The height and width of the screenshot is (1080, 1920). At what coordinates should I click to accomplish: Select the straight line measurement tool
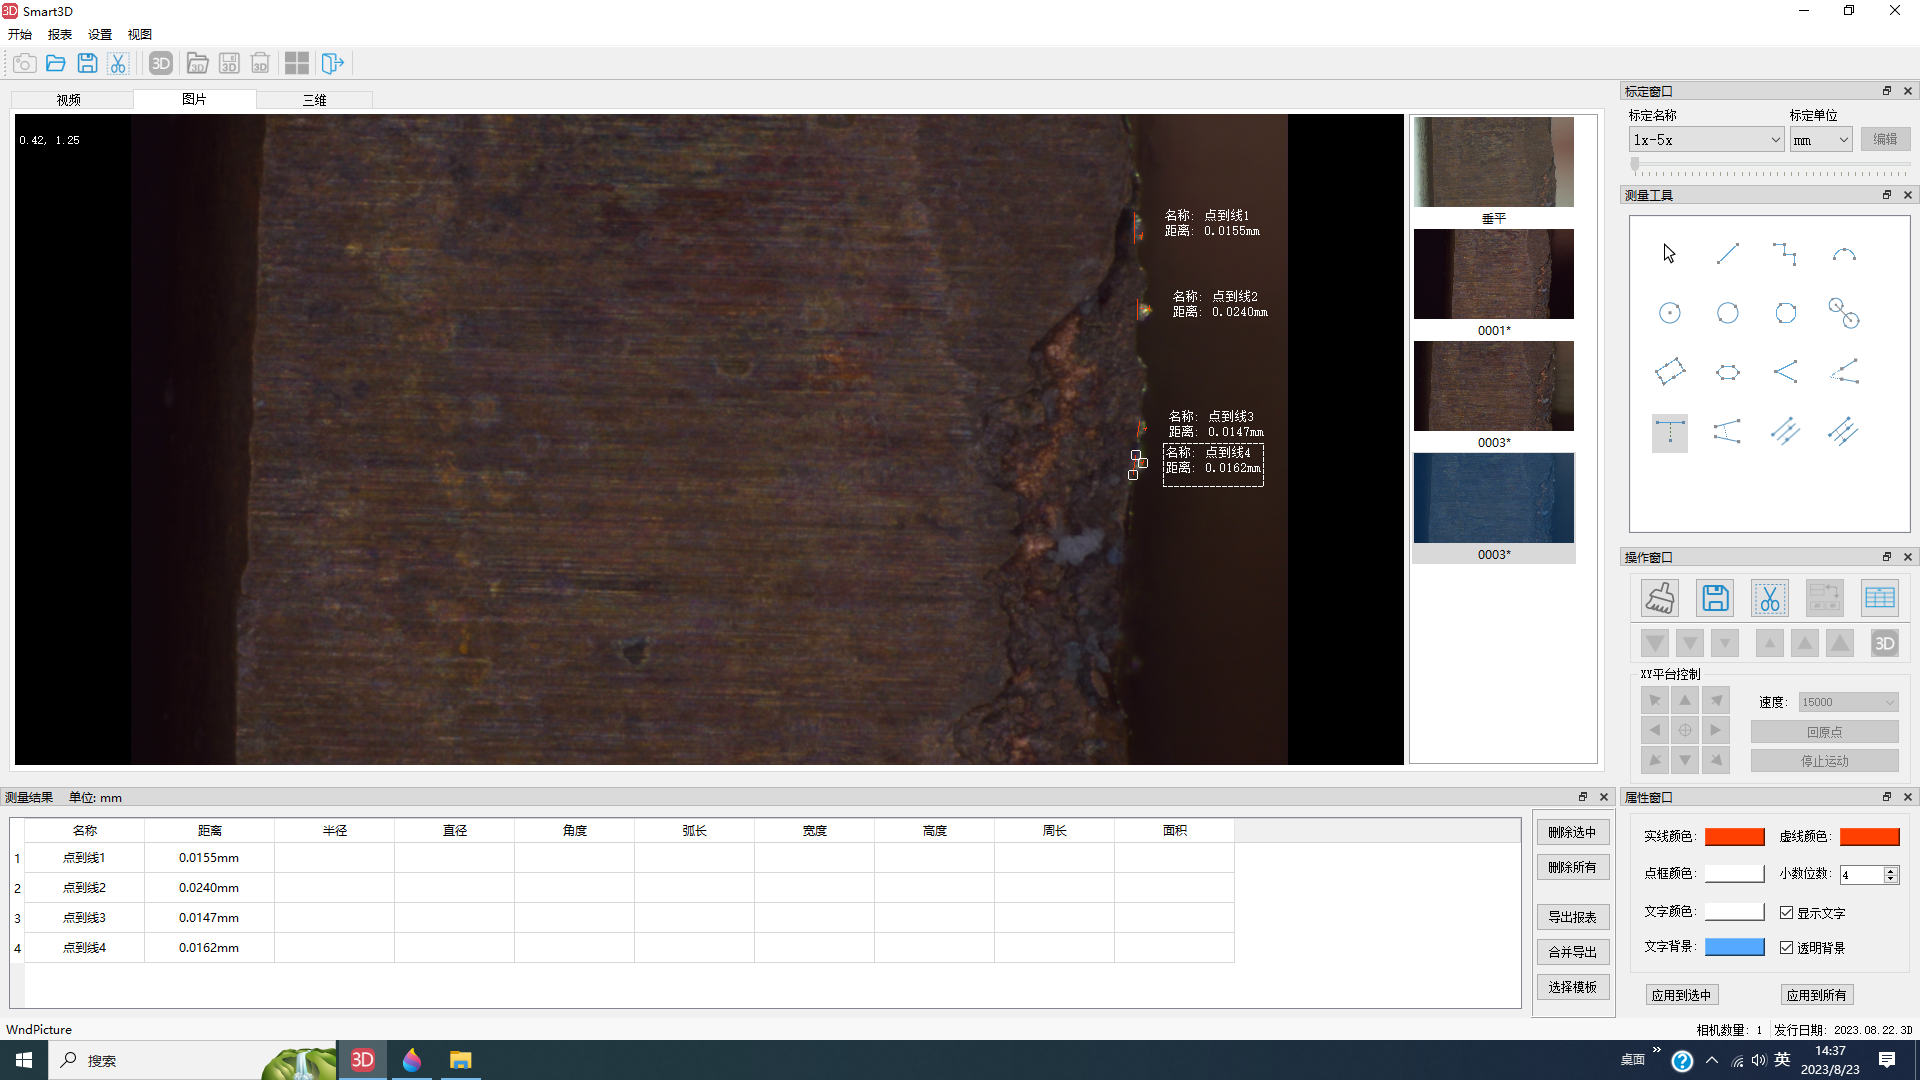(1727, 254)
